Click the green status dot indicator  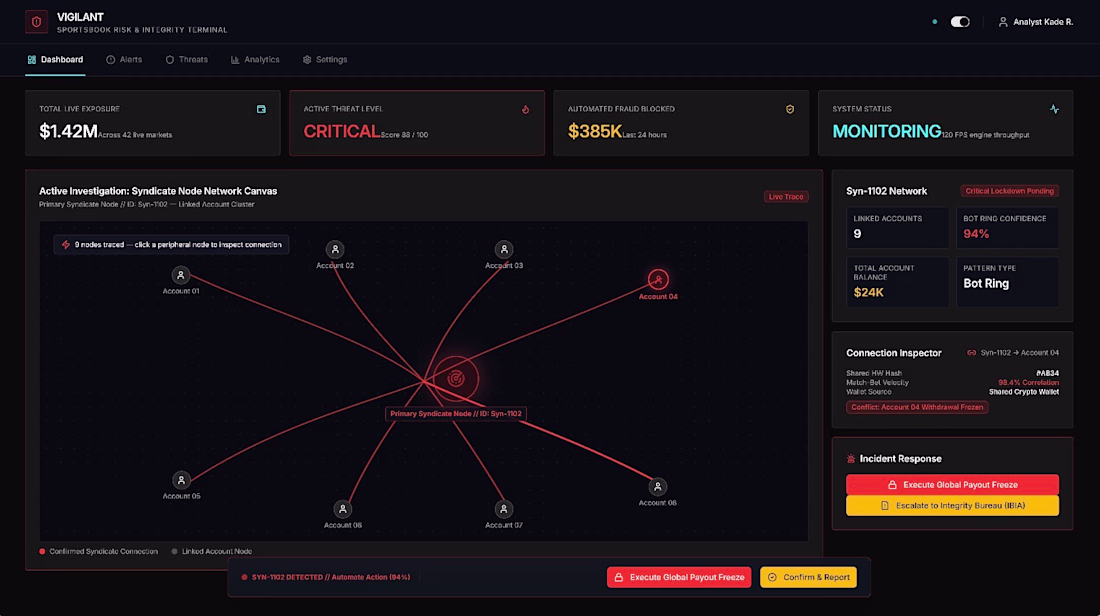(x=934, y=22)
